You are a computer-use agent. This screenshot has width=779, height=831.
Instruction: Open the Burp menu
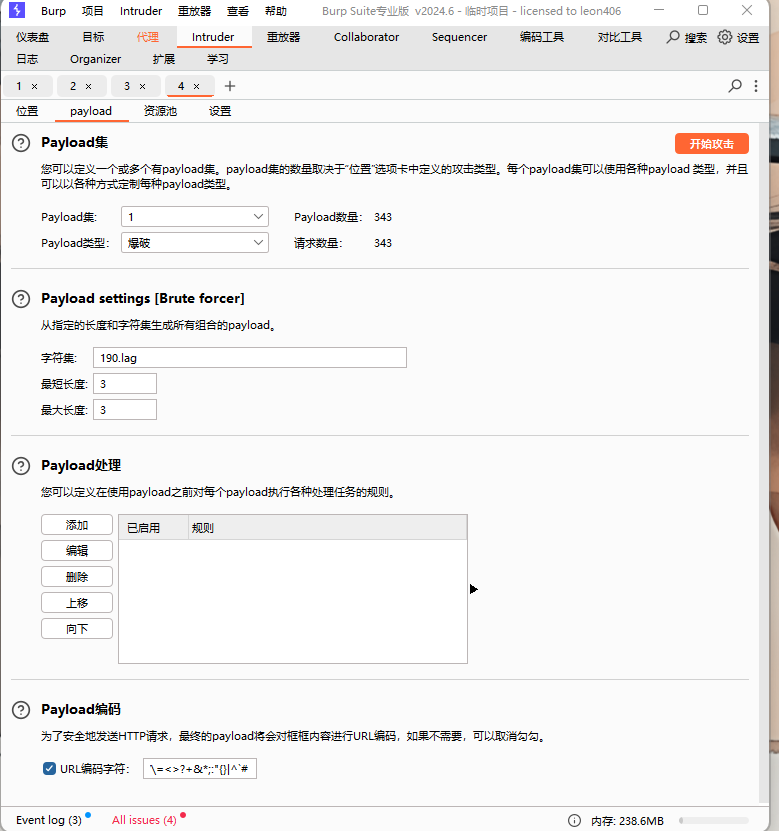coord(54,11)
